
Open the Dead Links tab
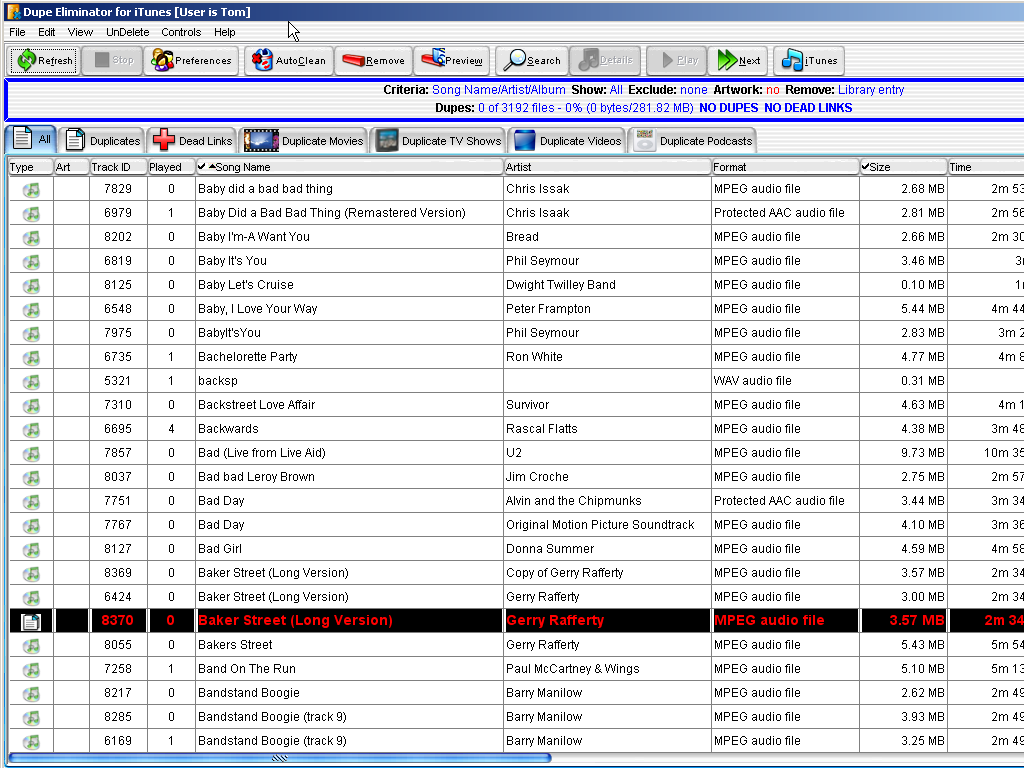(191, 140)
